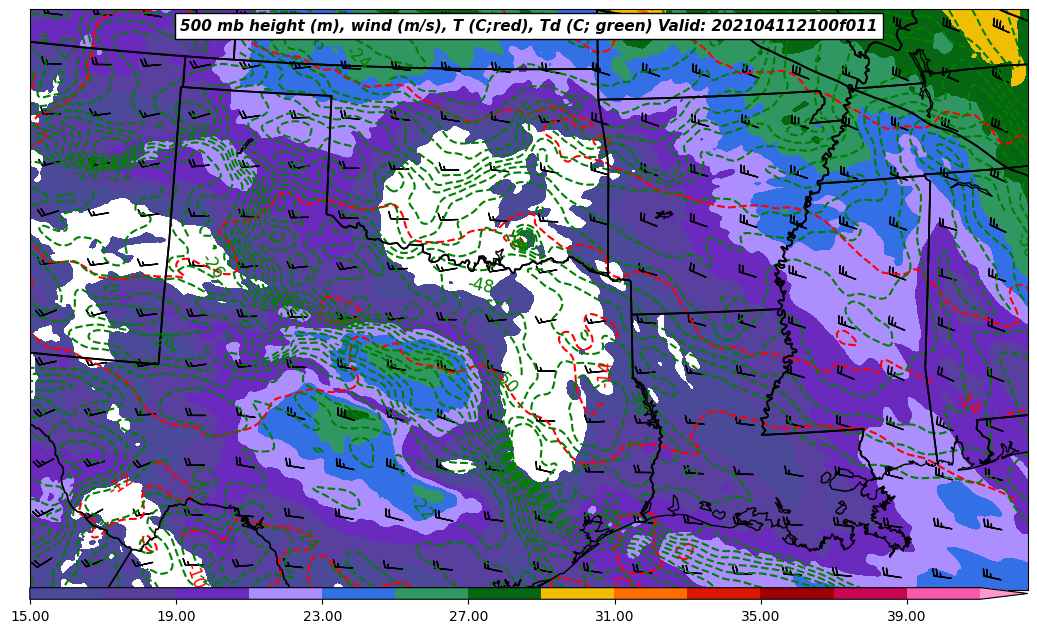This screenshot has height=633, width=1037.
Task: Choose the bright blue colorbar segment
Action: click(x=358, y=593)
